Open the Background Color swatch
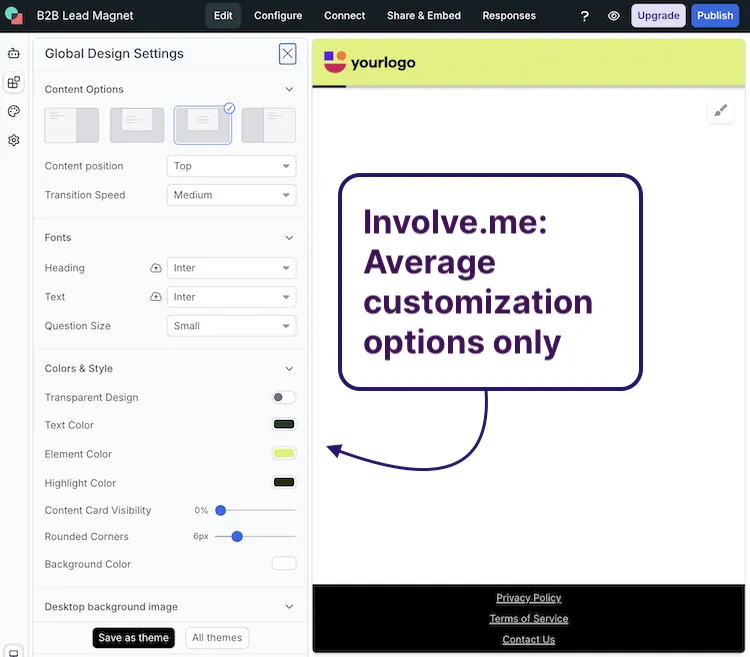This screenshot has width=750, height=657. click(284, 564)
